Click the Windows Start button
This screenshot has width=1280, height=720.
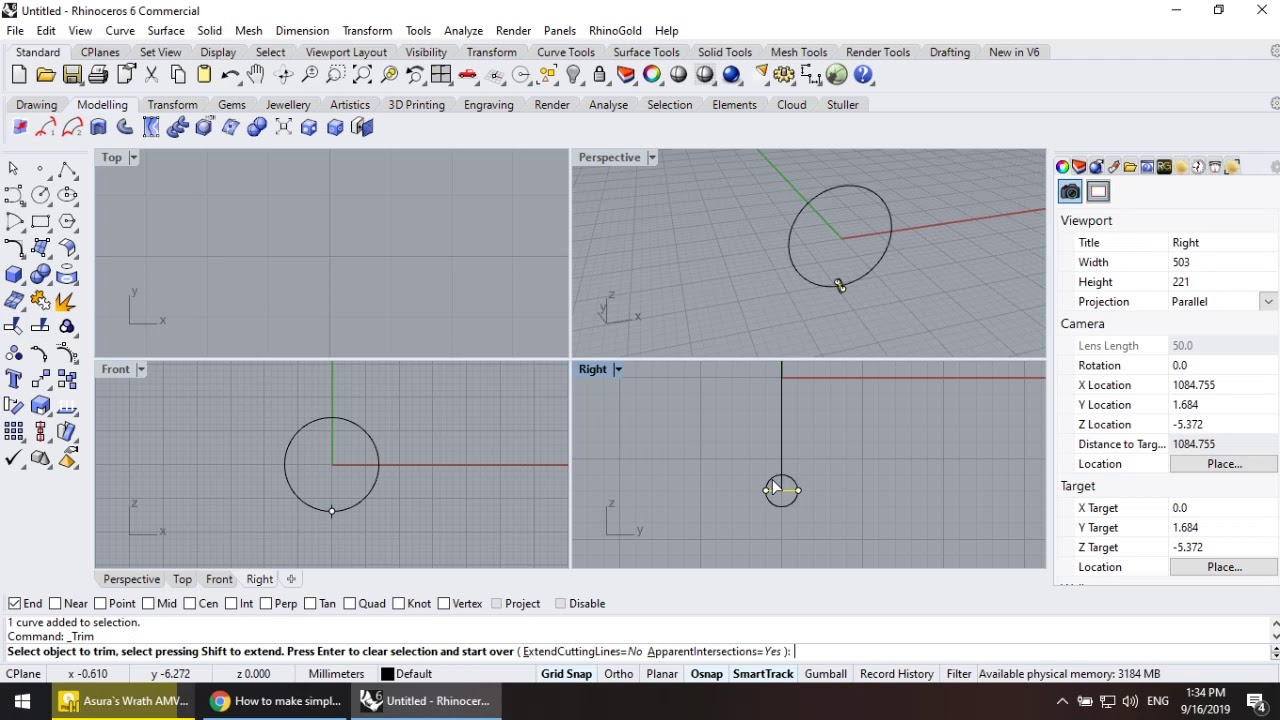coord(22,701)
